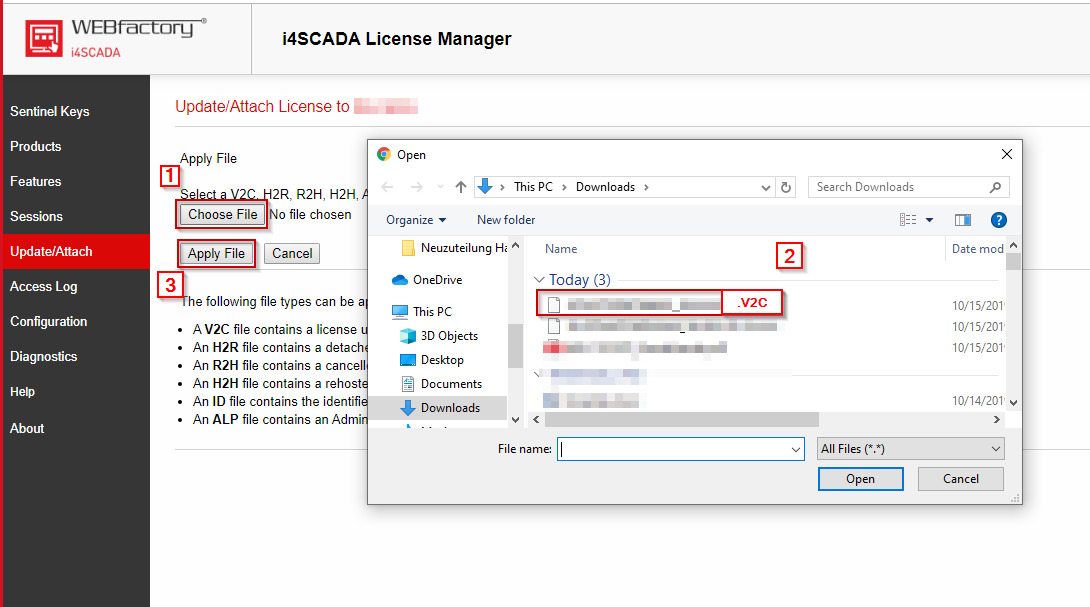Viewport: 1090px width, 607px height.
Task: Refresh the Downloads folder listing
Action: point(786,187)
